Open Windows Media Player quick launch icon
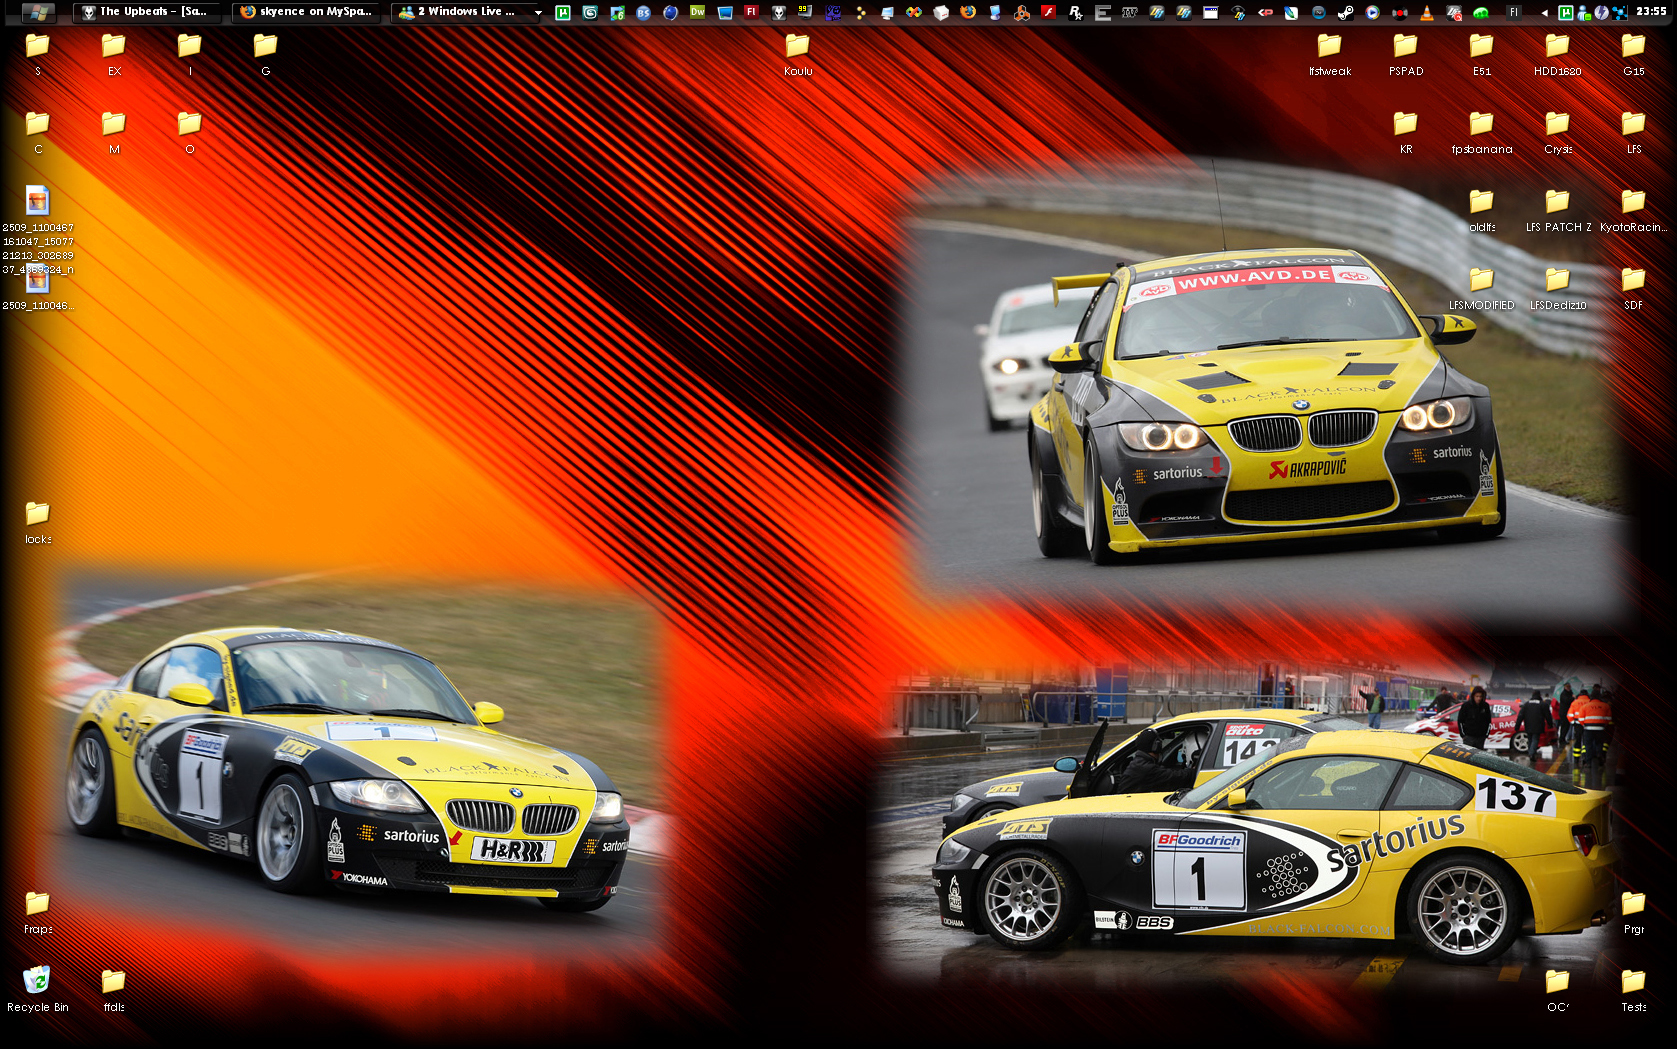The width and height of the screenshot is (1677, 1049). [1373, 12]
